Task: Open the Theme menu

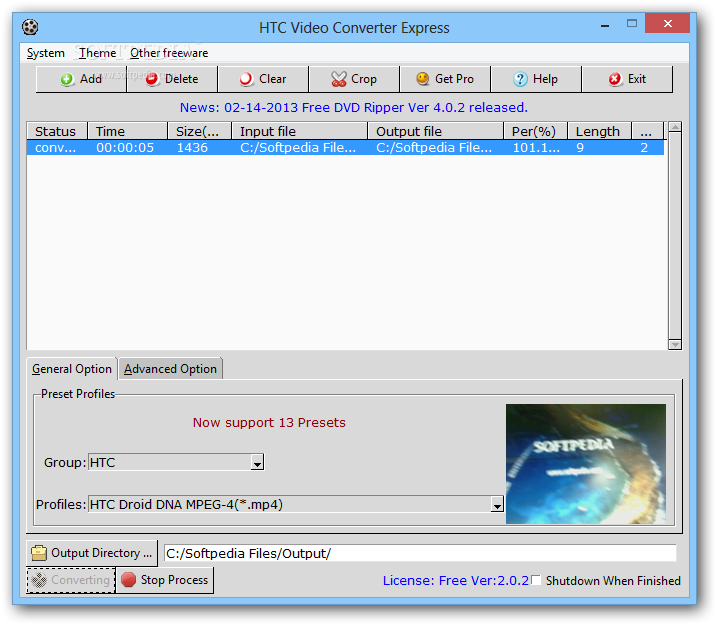Action: (x=97, y=53)
